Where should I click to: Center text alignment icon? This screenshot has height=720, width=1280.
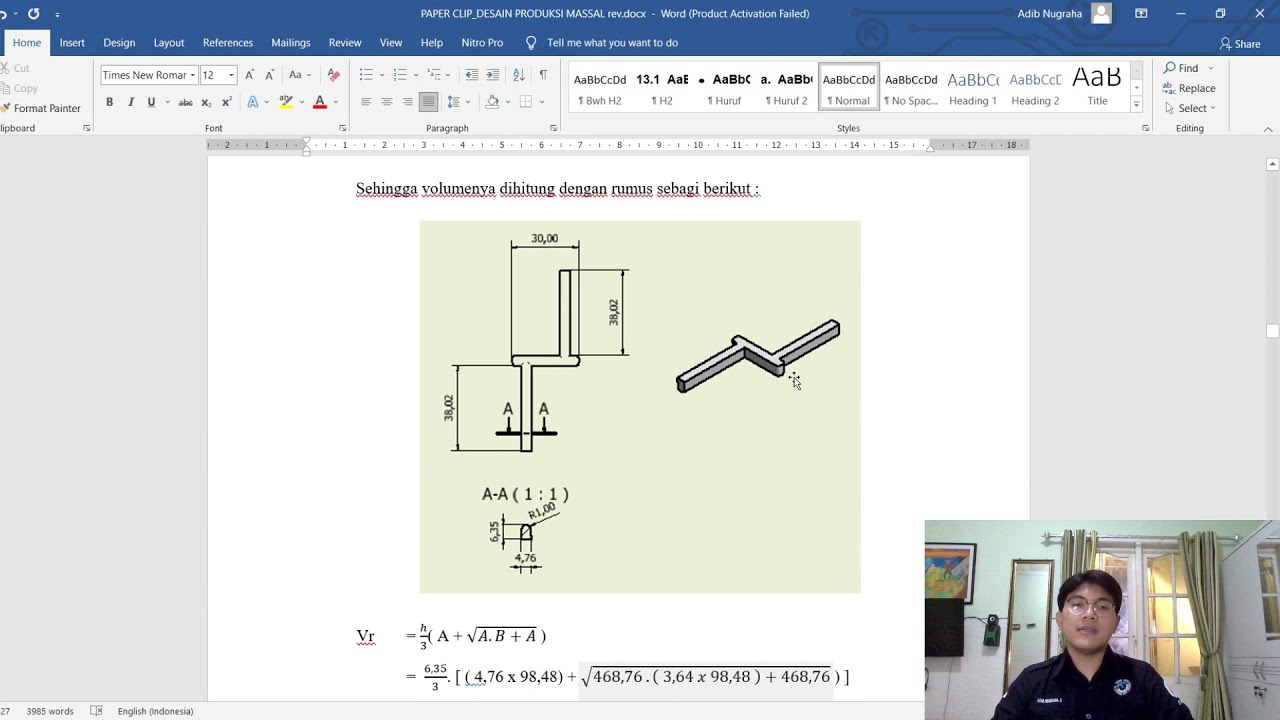coord(387,102)
